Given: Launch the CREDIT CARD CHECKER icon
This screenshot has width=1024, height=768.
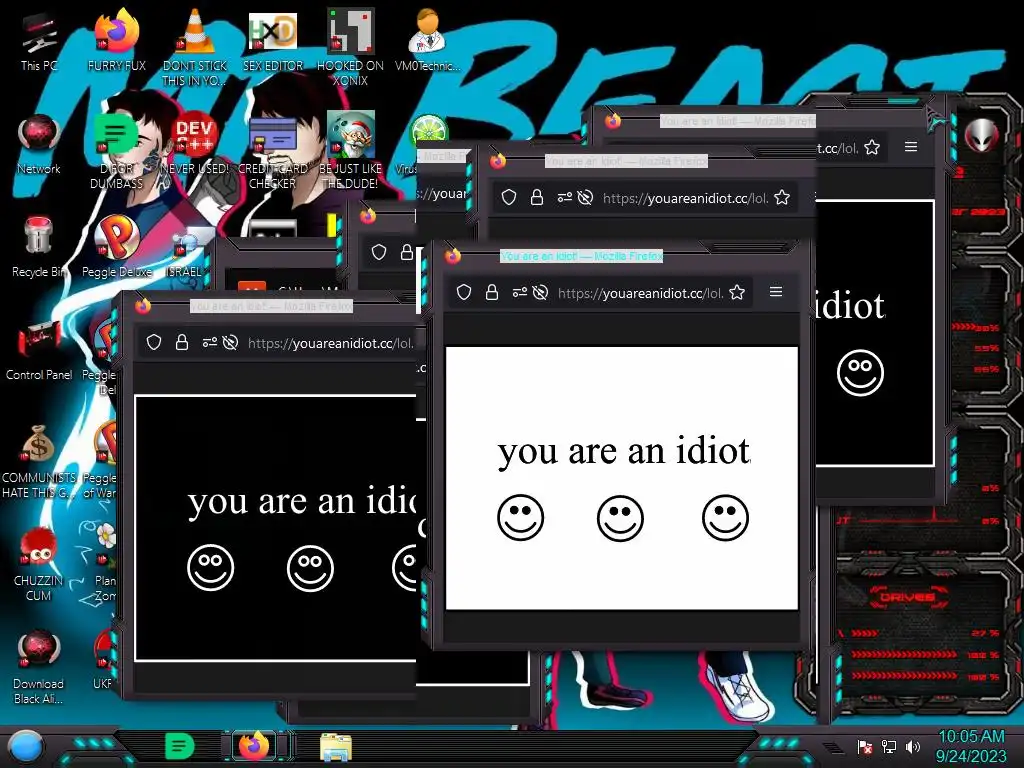Looking at the screenshot, I should pos(273,152).
